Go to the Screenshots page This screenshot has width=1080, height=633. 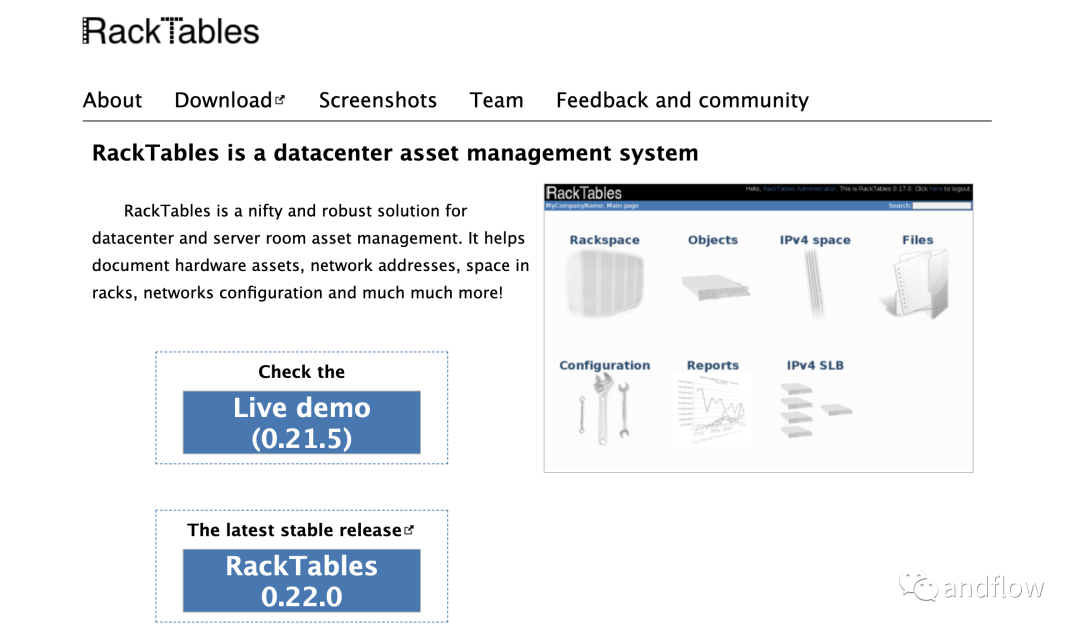(x=377, y=100)
